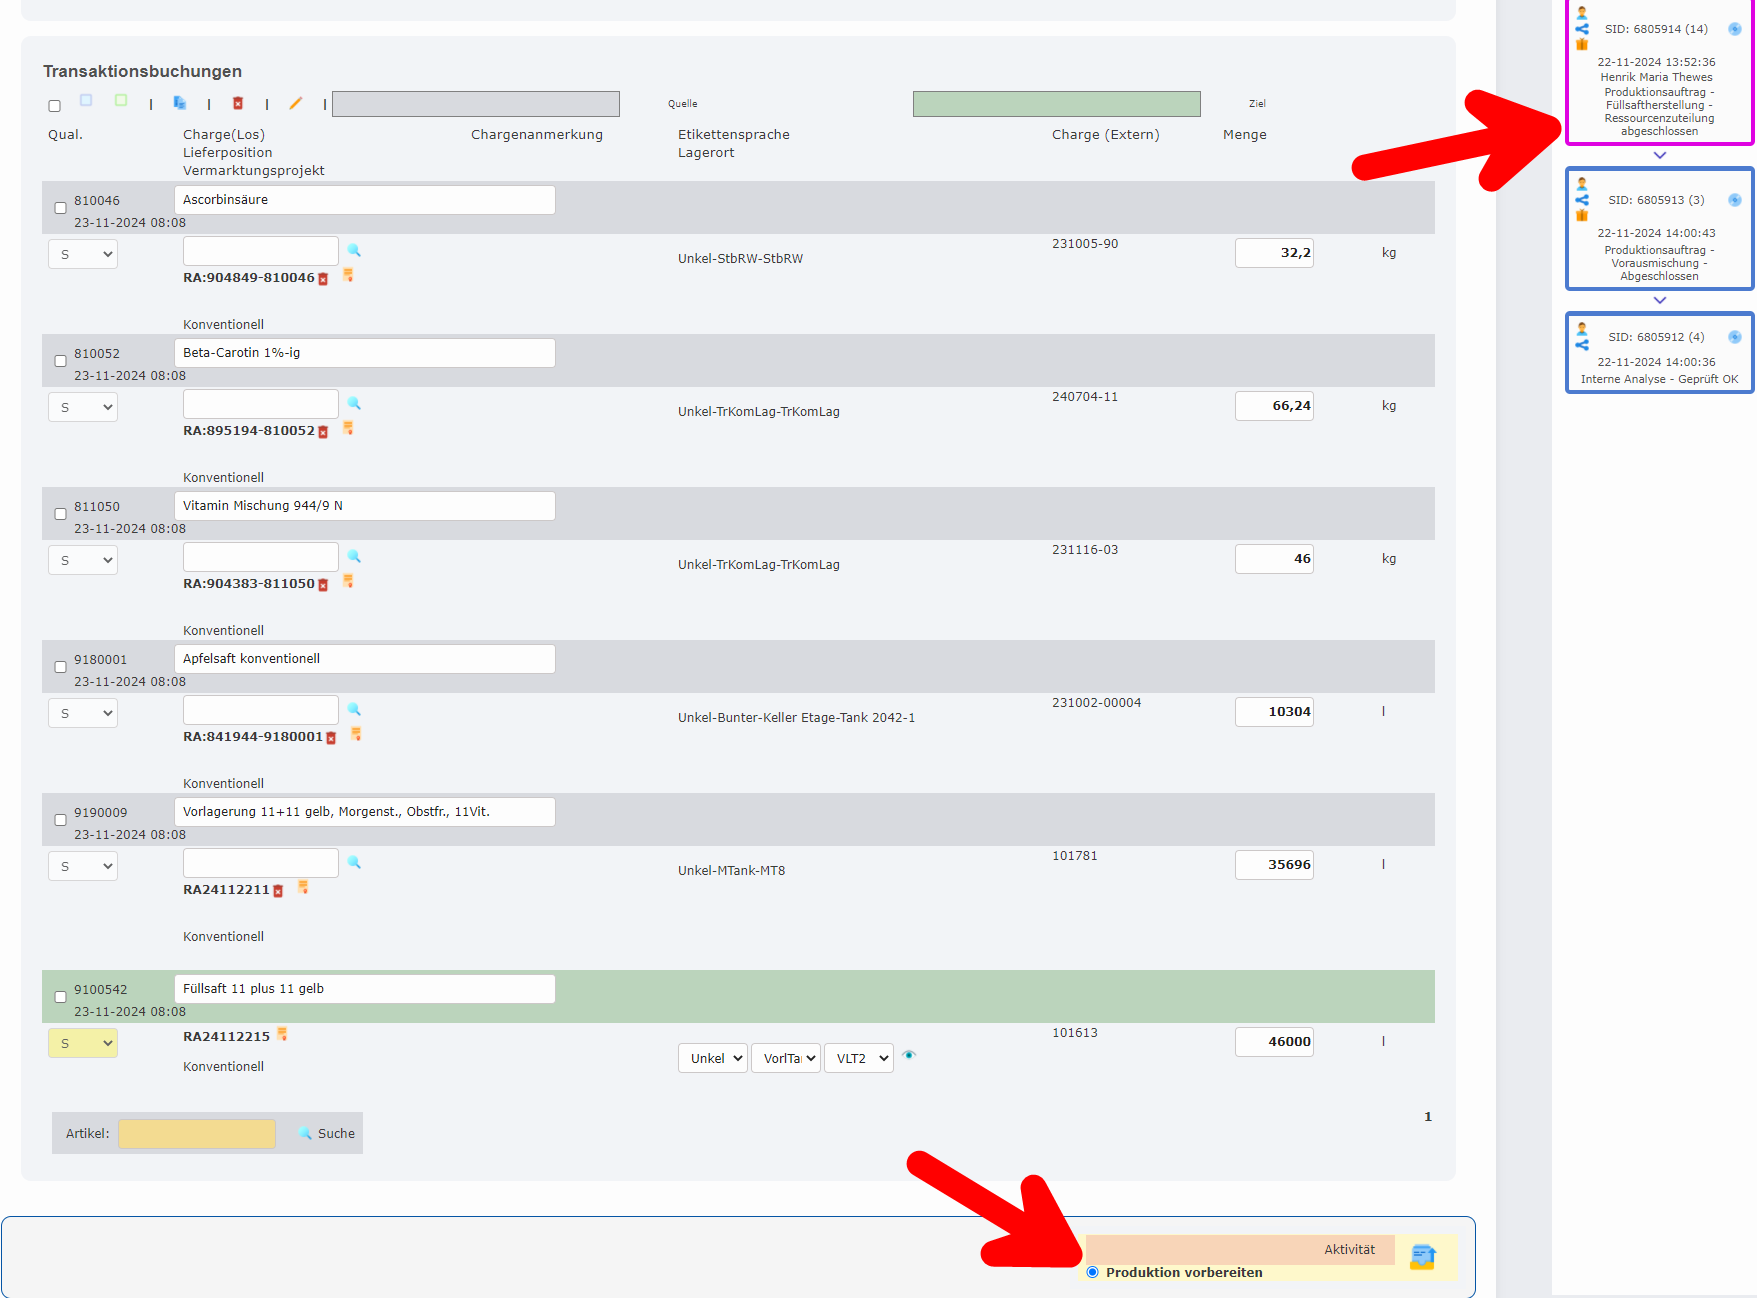1757x1298 pixels.
Task: Click the share icon on SID 6805912 card
Action: [1582, 345]
